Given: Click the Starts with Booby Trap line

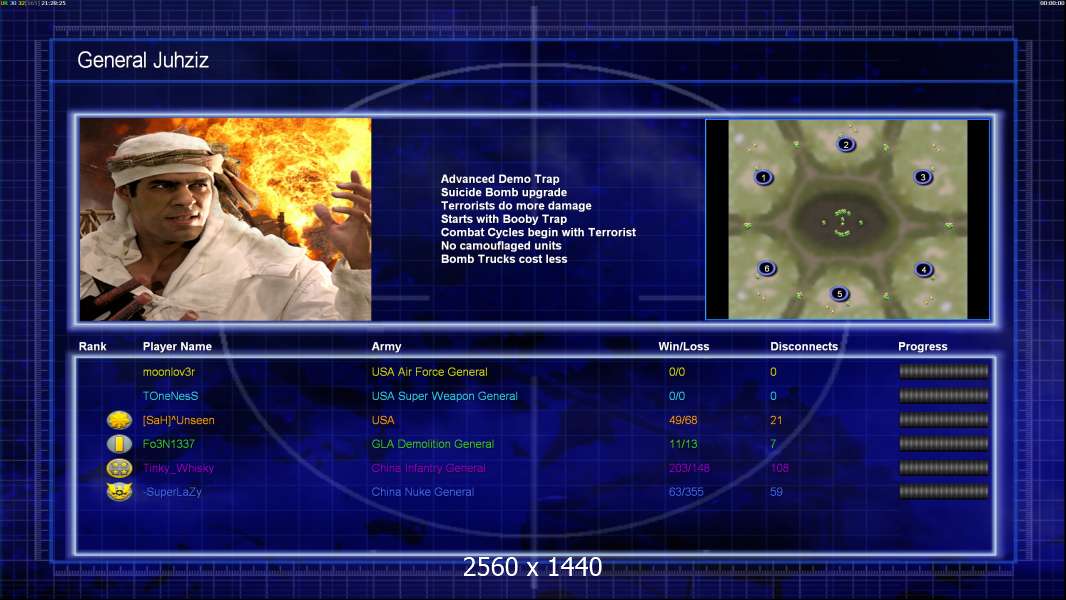Looking at the screenshot, I should [504, 219].
